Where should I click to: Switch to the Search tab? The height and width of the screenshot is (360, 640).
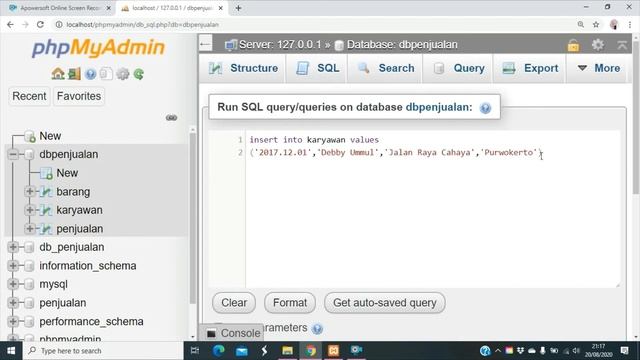click(385, 68)
